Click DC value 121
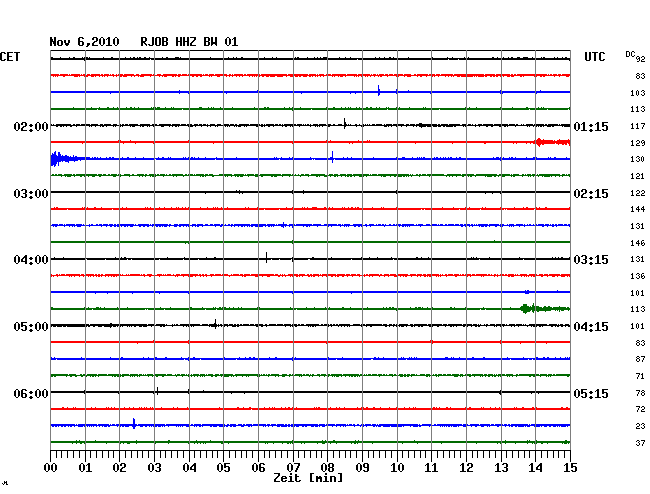This screenshot has height=494, width=650. pyautogui.click(x=638, y=176)
